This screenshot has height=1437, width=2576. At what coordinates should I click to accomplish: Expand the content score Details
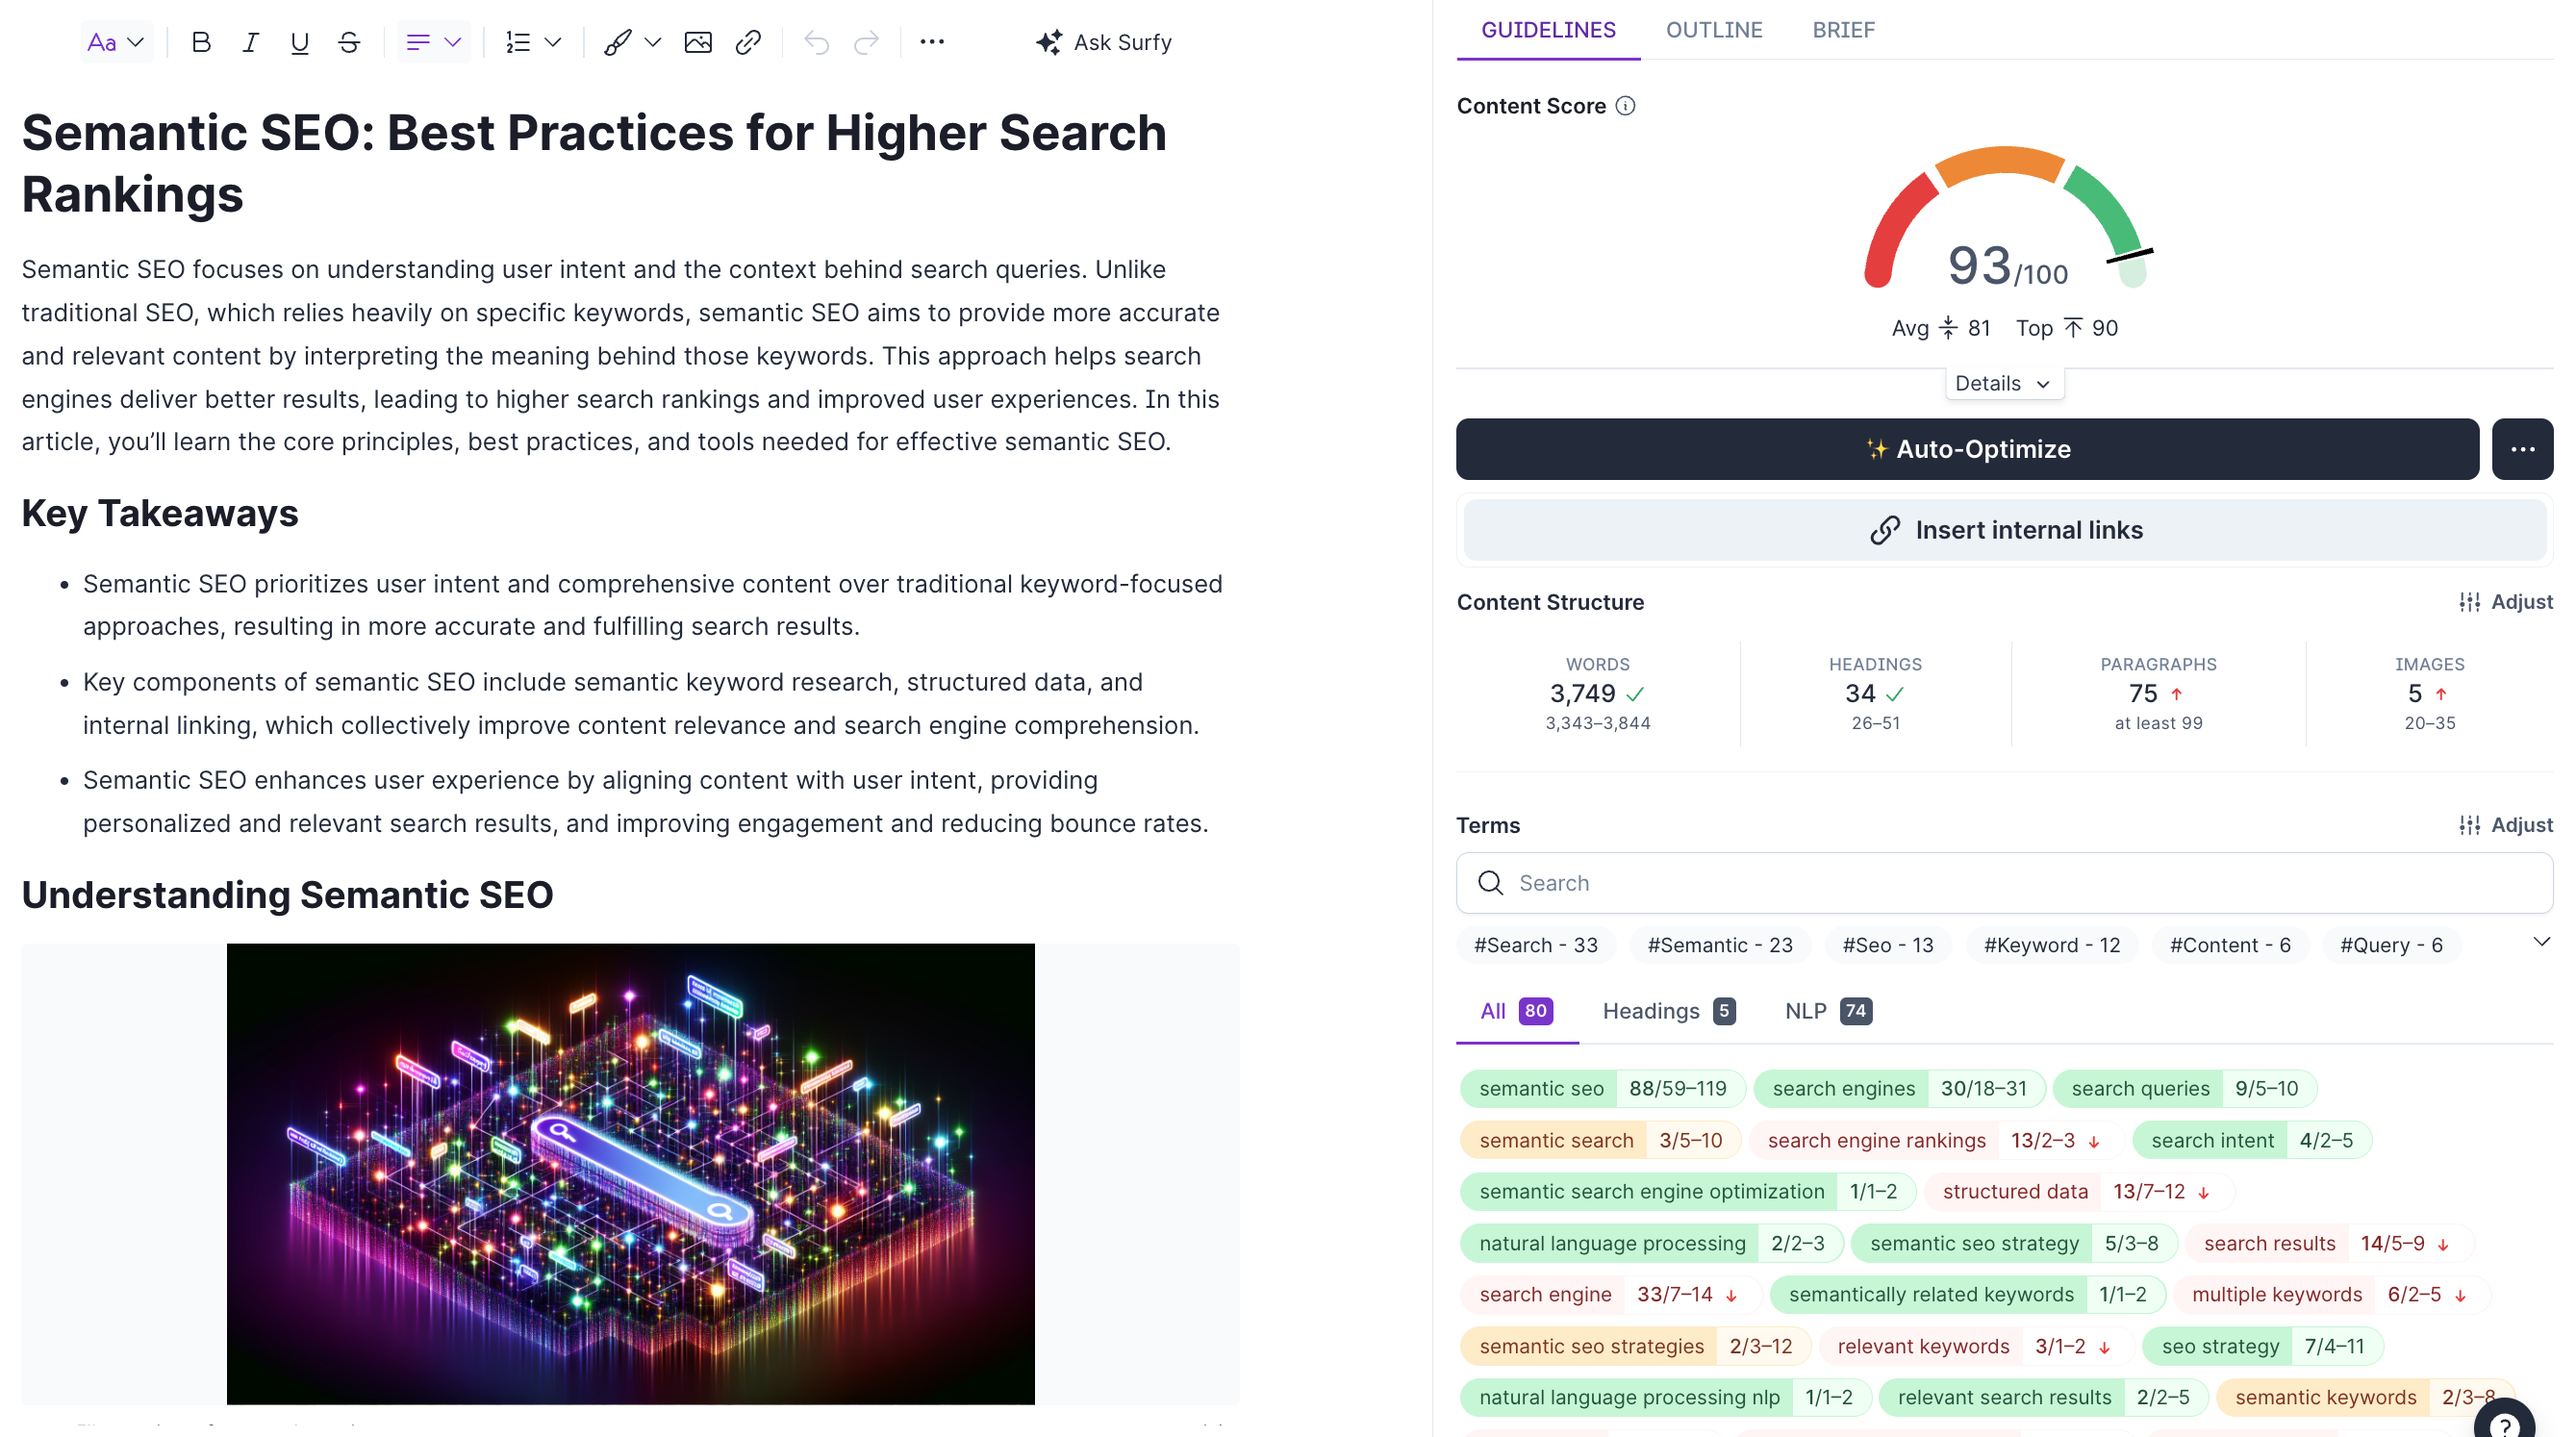(2003, 384)
